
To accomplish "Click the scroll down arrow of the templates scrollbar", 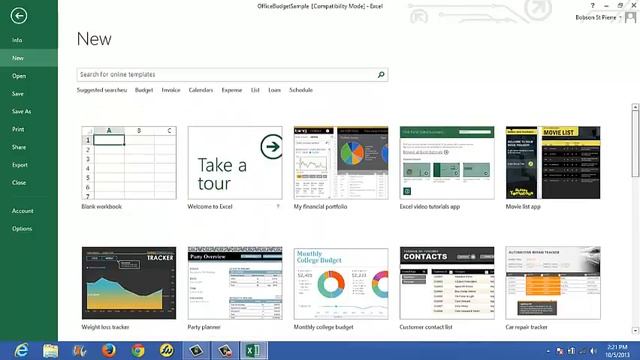I will (x=635, y=331).
